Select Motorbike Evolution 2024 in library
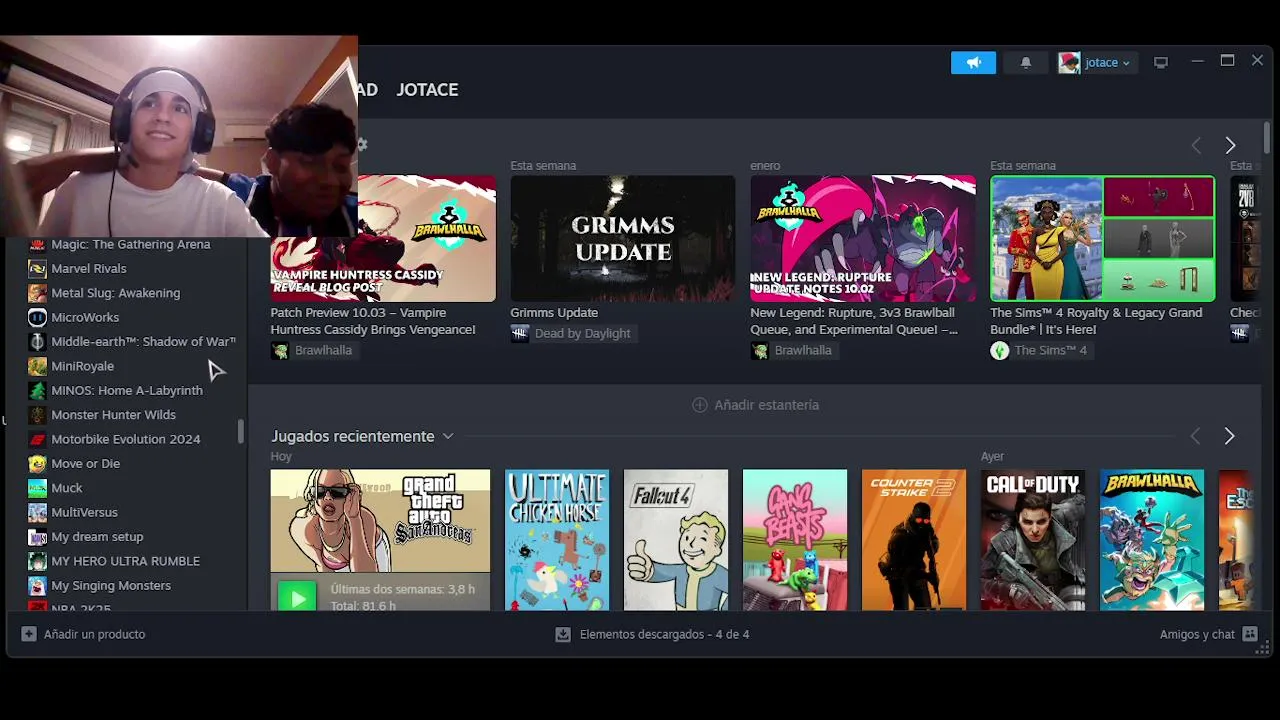This screenshot has height=720, width=1280. pos(125,439)
